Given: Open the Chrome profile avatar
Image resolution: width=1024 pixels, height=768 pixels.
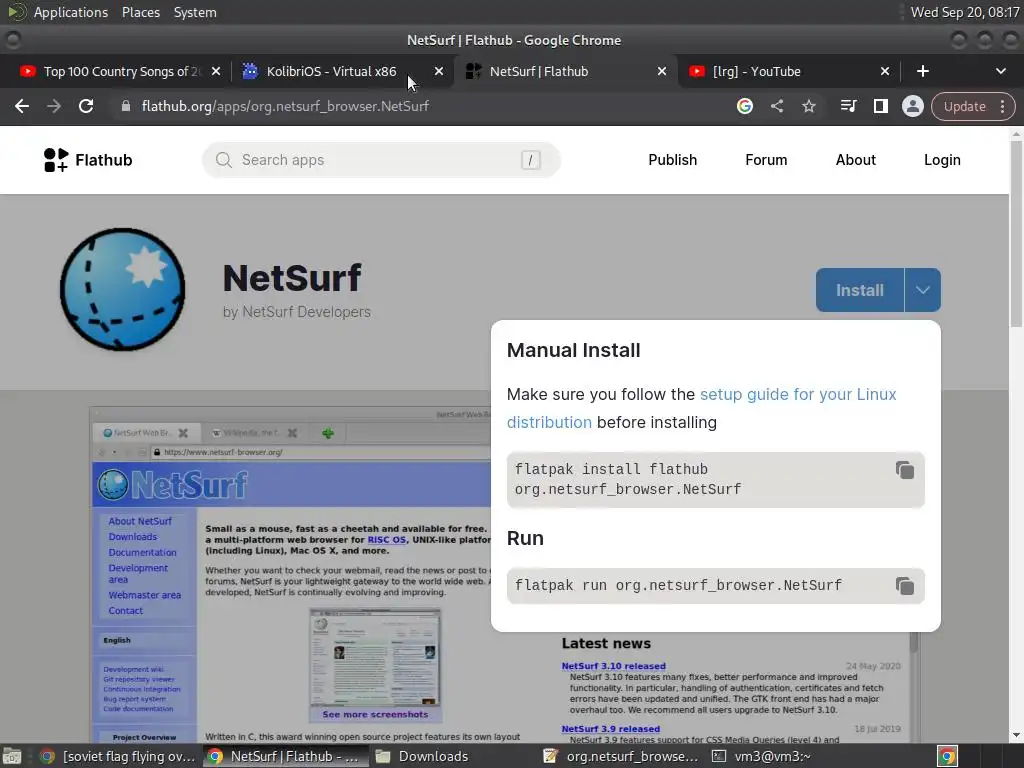Looking at the screenshot, I should point(912,106).
